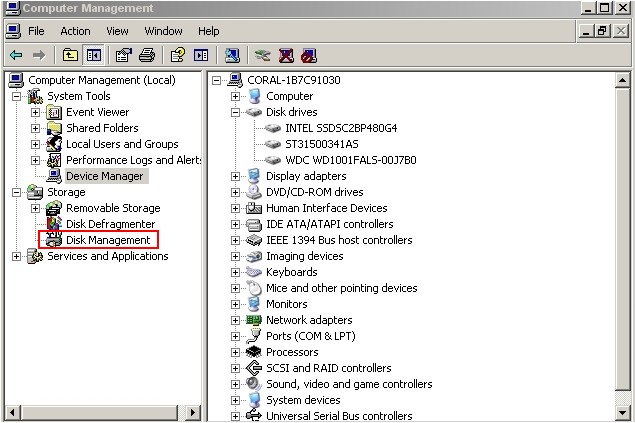Select the WDC WD1001FALS-00J7B0 drive
Image resolution: width=635 pixels, height=423 pixels.
(350, 160)
